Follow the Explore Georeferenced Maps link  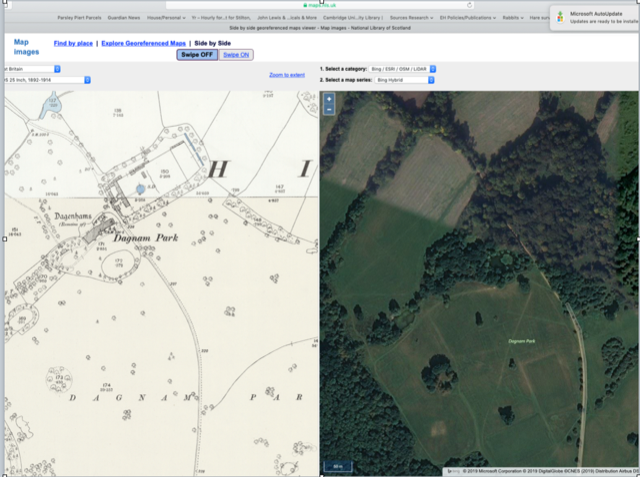coord(144,43)
